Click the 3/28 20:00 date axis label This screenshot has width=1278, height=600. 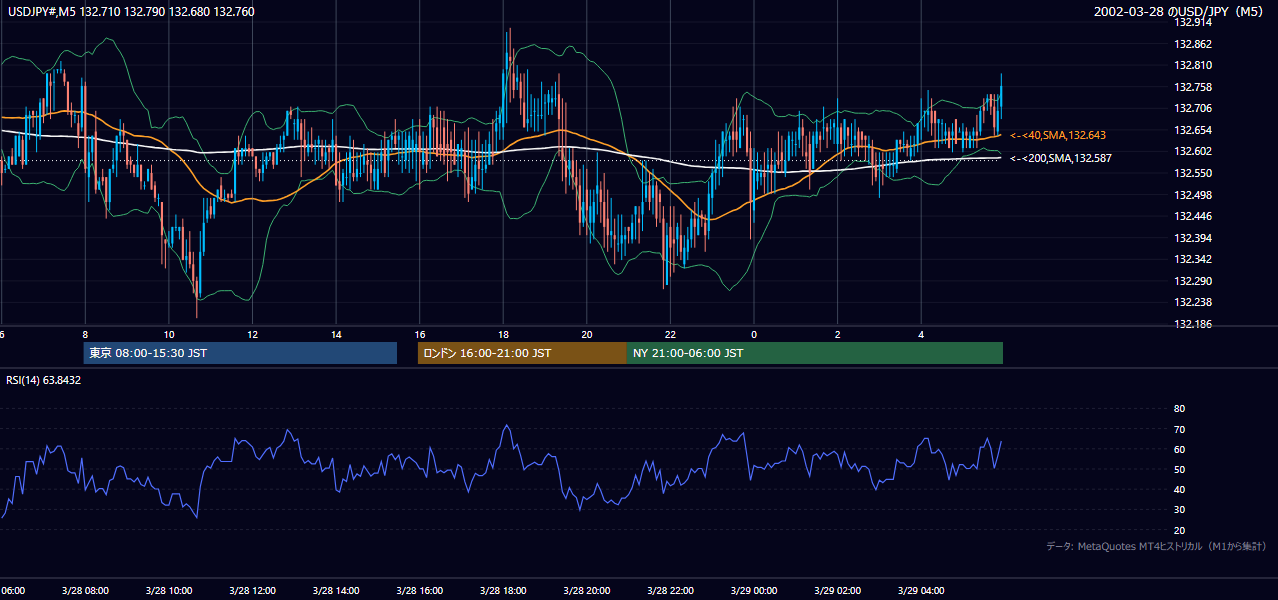point(588,591)
